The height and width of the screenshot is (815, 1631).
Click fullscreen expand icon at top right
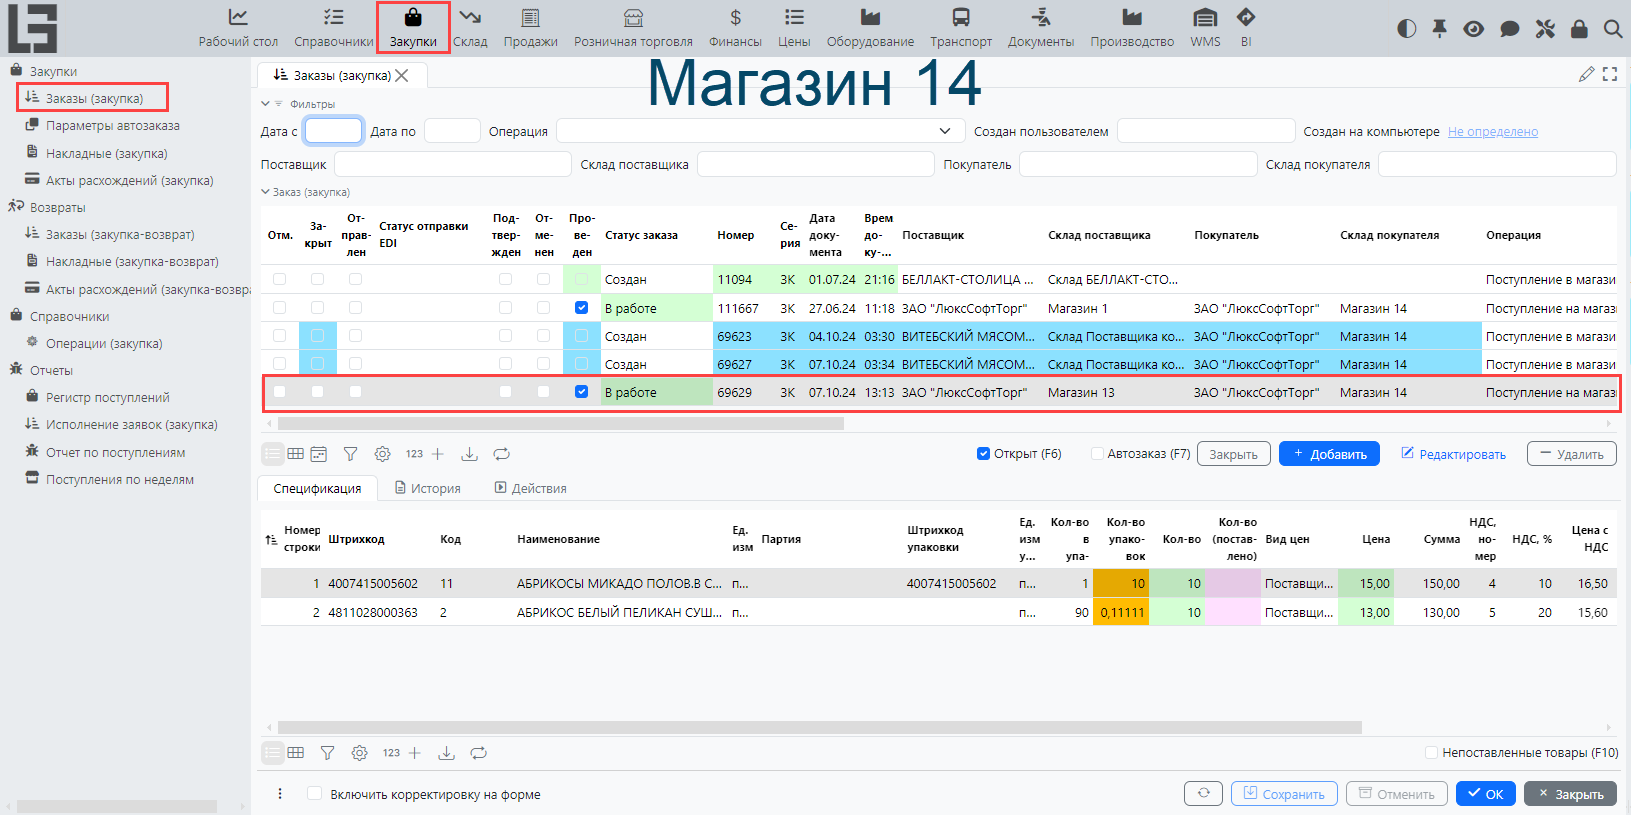point(1610,75)
